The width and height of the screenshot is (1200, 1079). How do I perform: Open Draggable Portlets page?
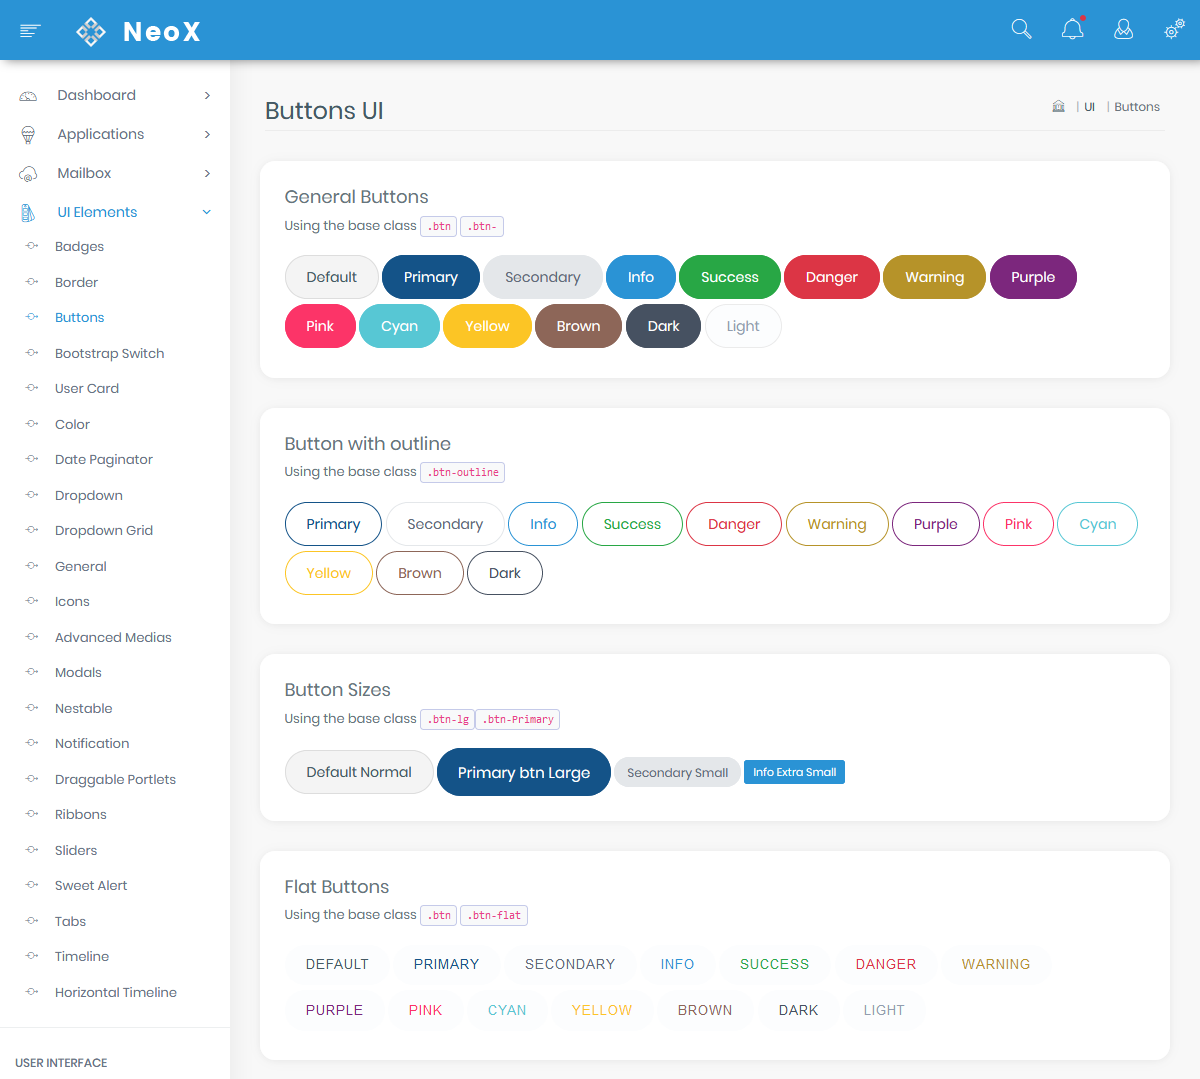pyautogui.click(x=115, y=780)
